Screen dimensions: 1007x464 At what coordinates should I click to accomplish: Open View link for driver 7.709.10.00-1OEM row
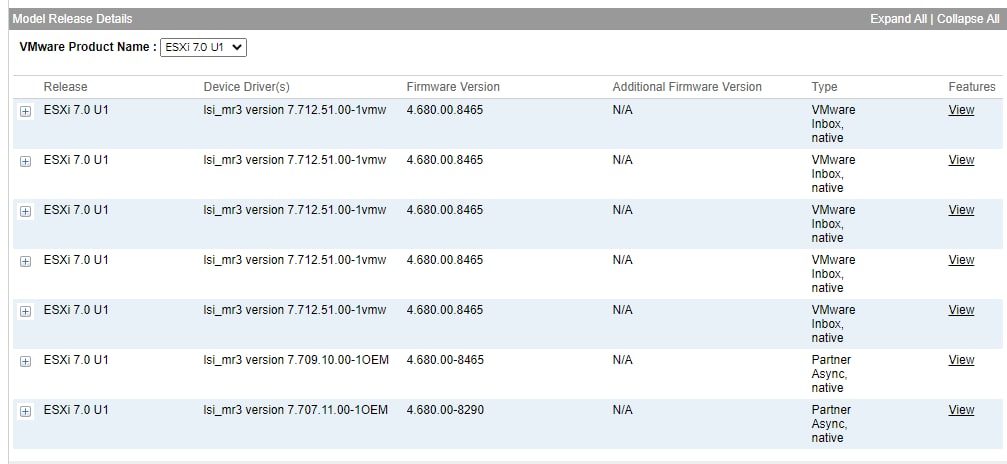[961, 359]
